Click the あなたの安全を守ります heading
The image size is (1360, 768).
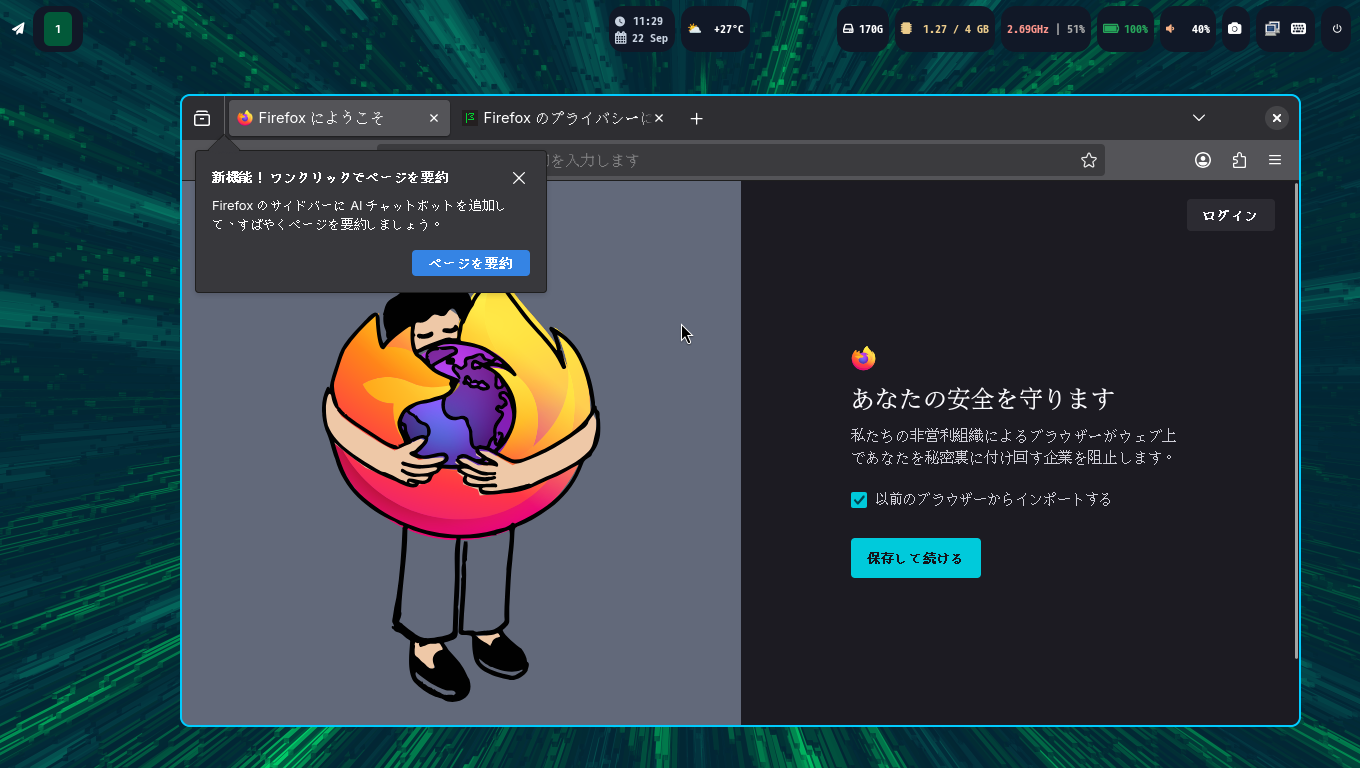coord(983,399)
